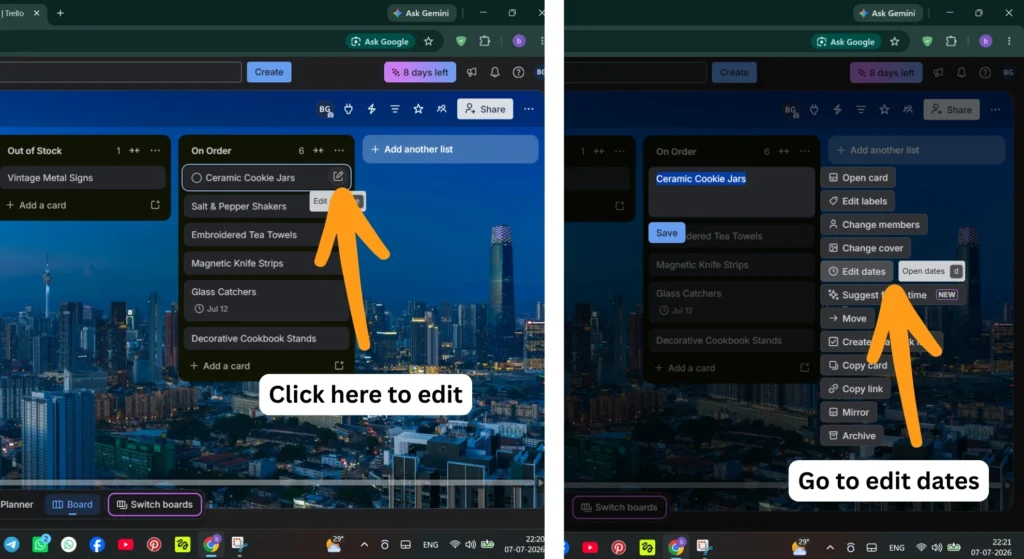Open the Power-Ups plug icon in left screenshot

348,109
